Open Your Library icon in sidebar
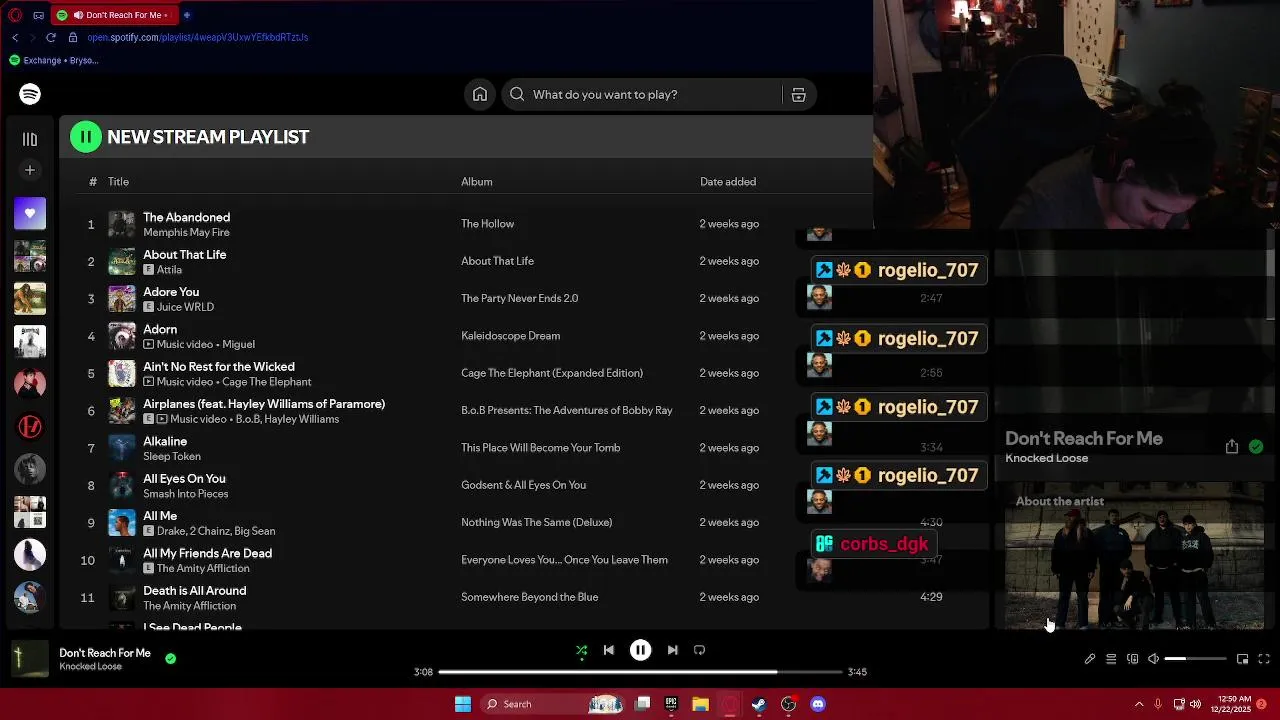The height and width of the screenshot is (720, 1280). coord(30,139)
